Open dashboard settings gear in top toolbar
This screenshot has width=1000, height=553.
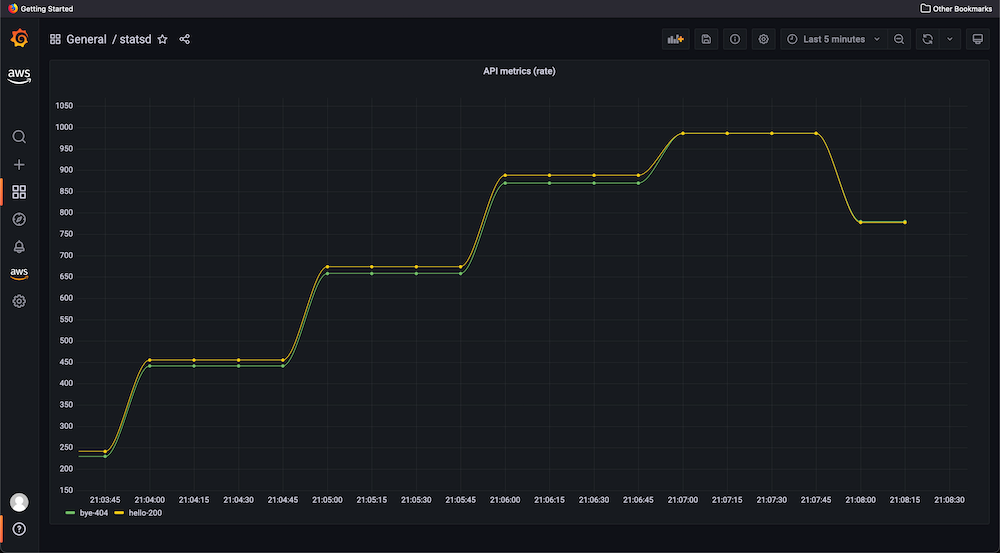coord(764,39)
